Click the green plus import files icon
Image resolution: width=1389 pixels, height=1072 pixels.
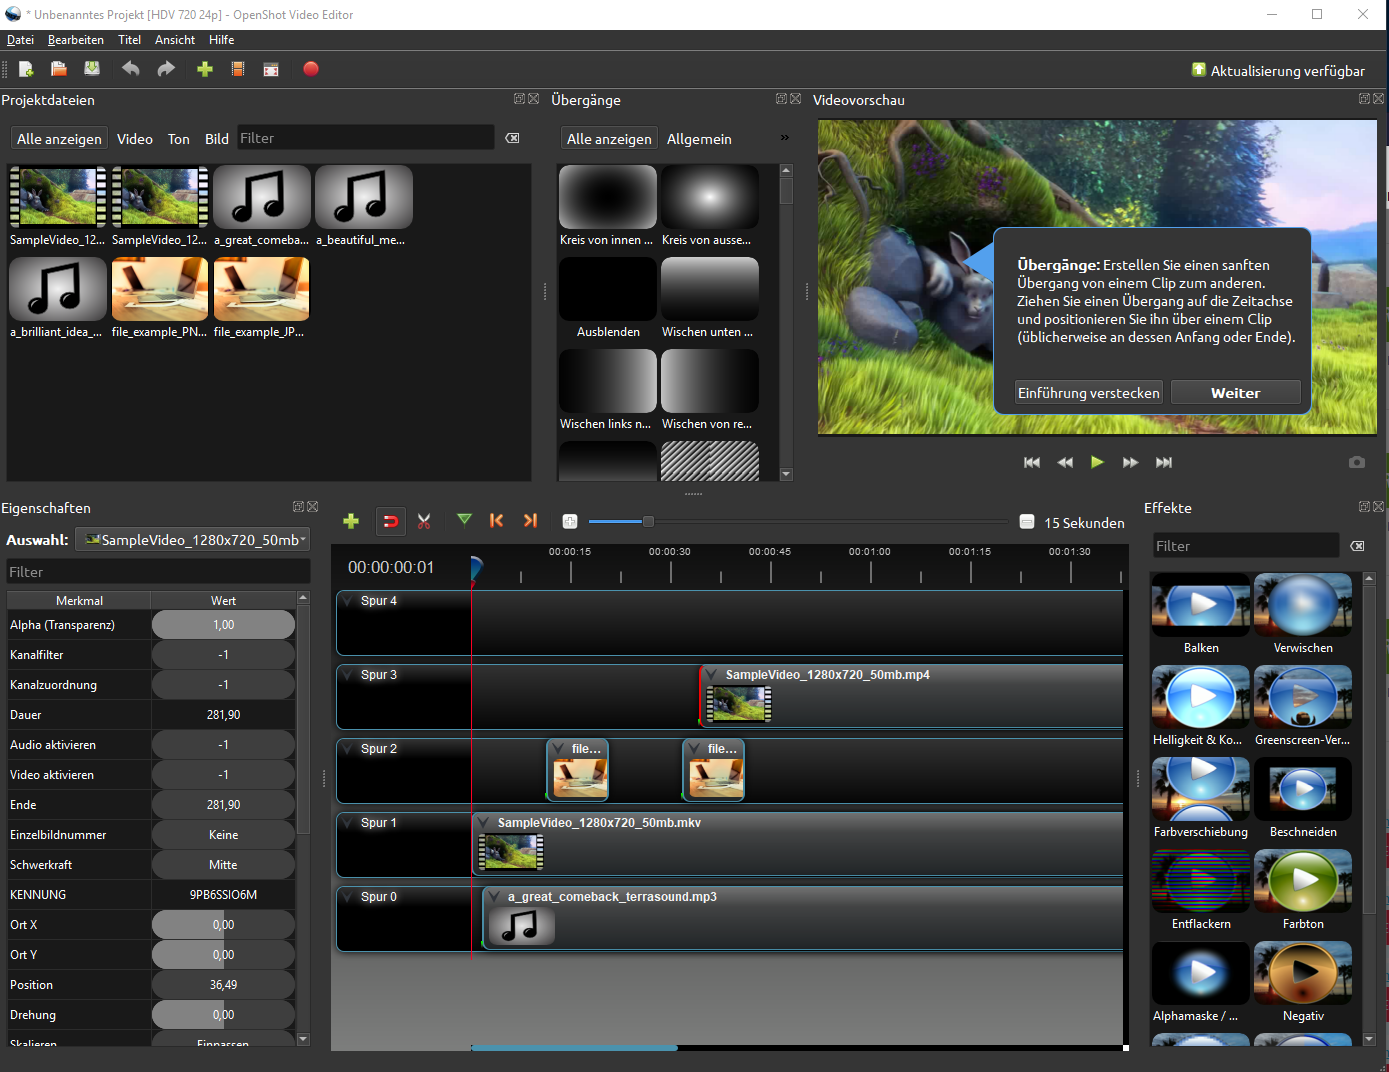pyautogui.click(x=205, y=69)
